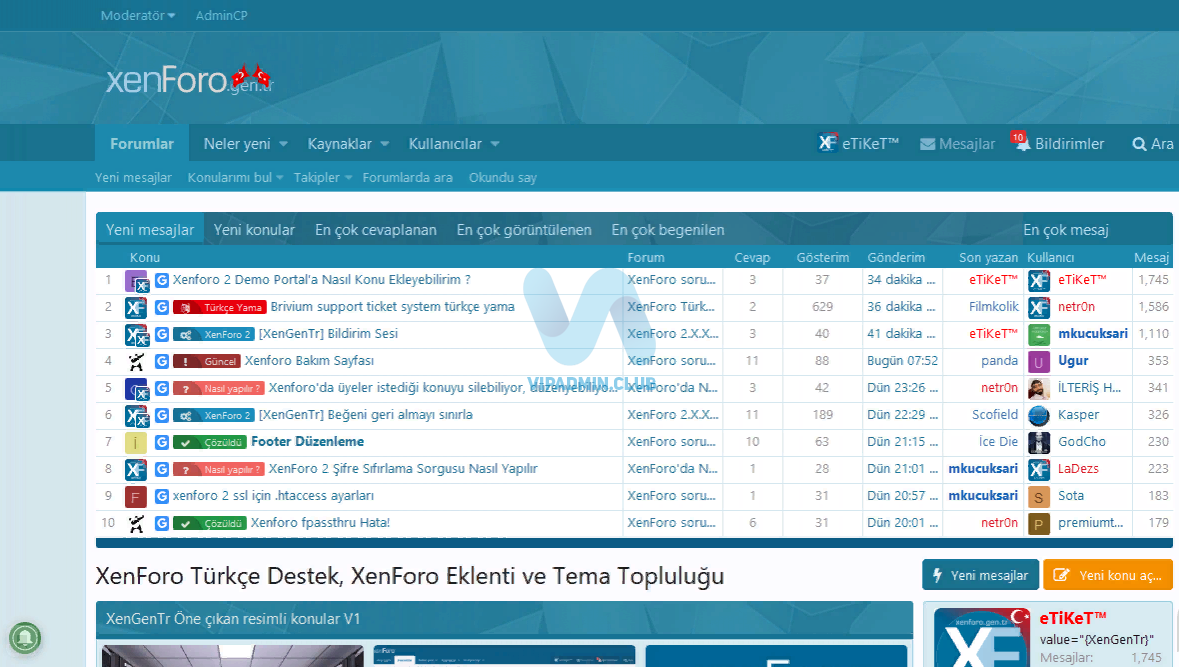
Task: Click the avatar of the Xenforo fpassthru Hata thread
Action: point(136,523)
